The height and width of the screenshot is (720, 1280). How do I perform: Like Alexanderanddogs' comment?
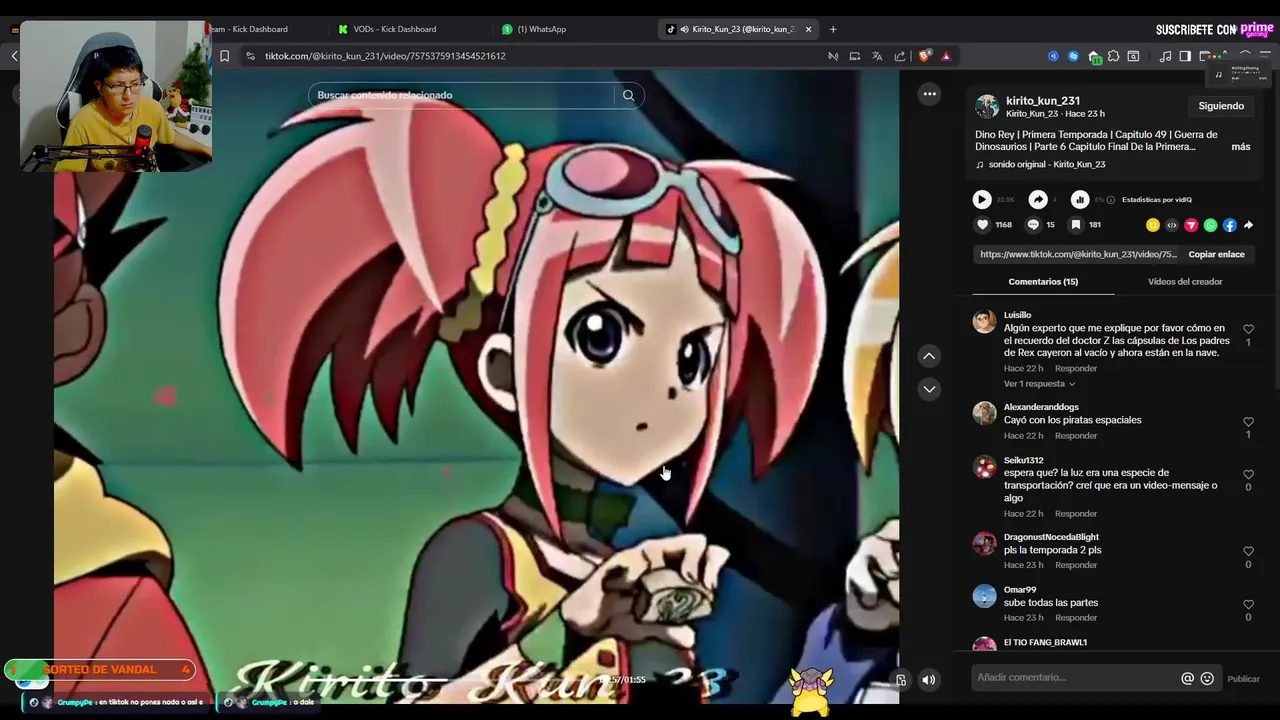tap(1248, 422)
